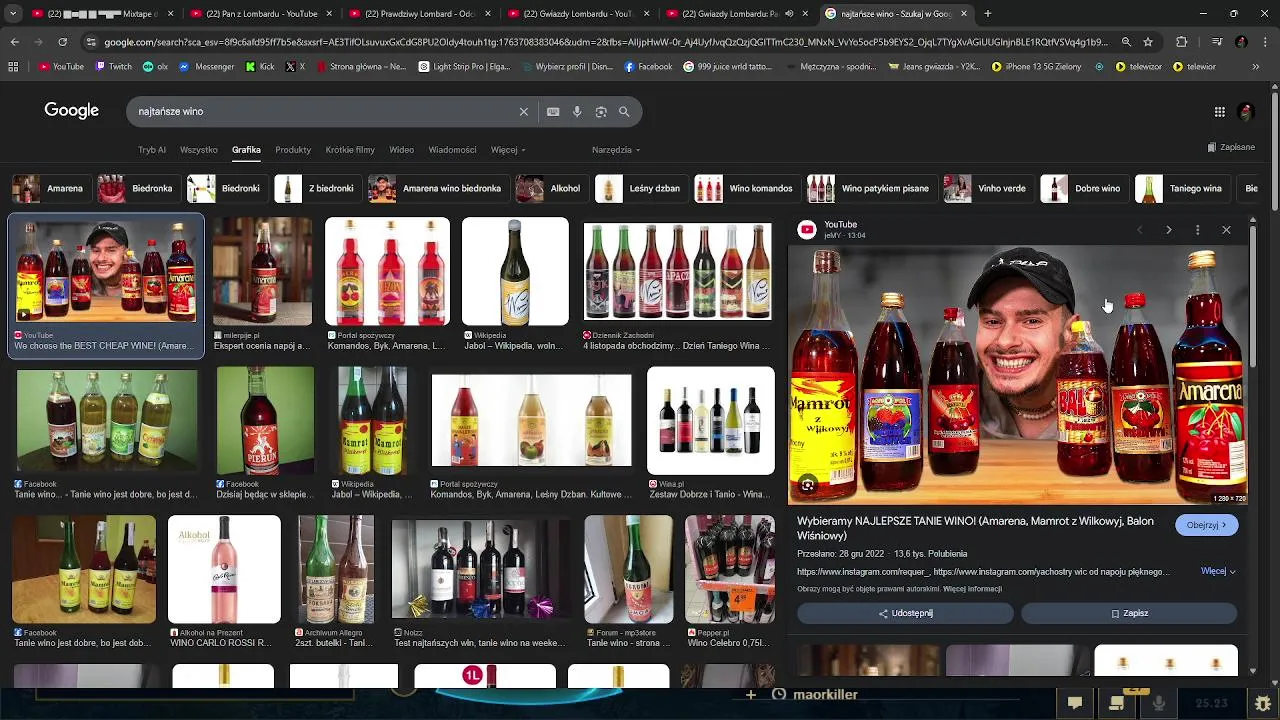
Task: Open the Więcej informacji link
Action: 972,589
